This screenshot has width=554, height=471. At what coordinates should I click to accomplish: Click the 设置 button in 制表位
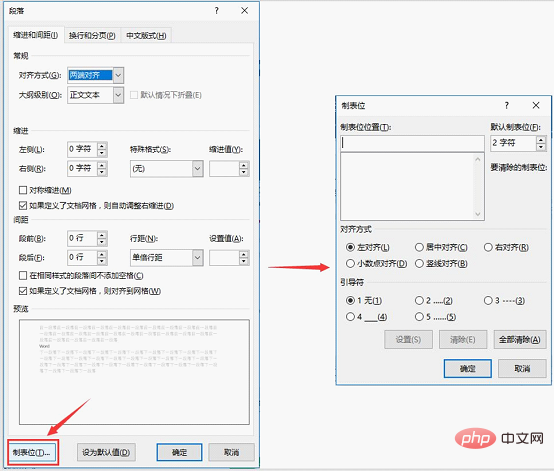click(x=408, y=340)
